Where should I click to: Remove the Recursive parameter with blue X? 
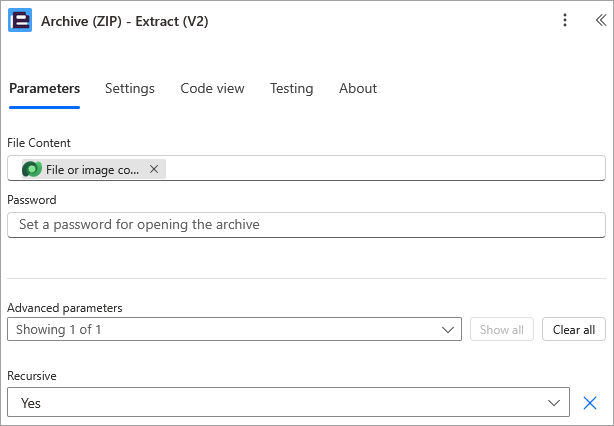point(590,403)
